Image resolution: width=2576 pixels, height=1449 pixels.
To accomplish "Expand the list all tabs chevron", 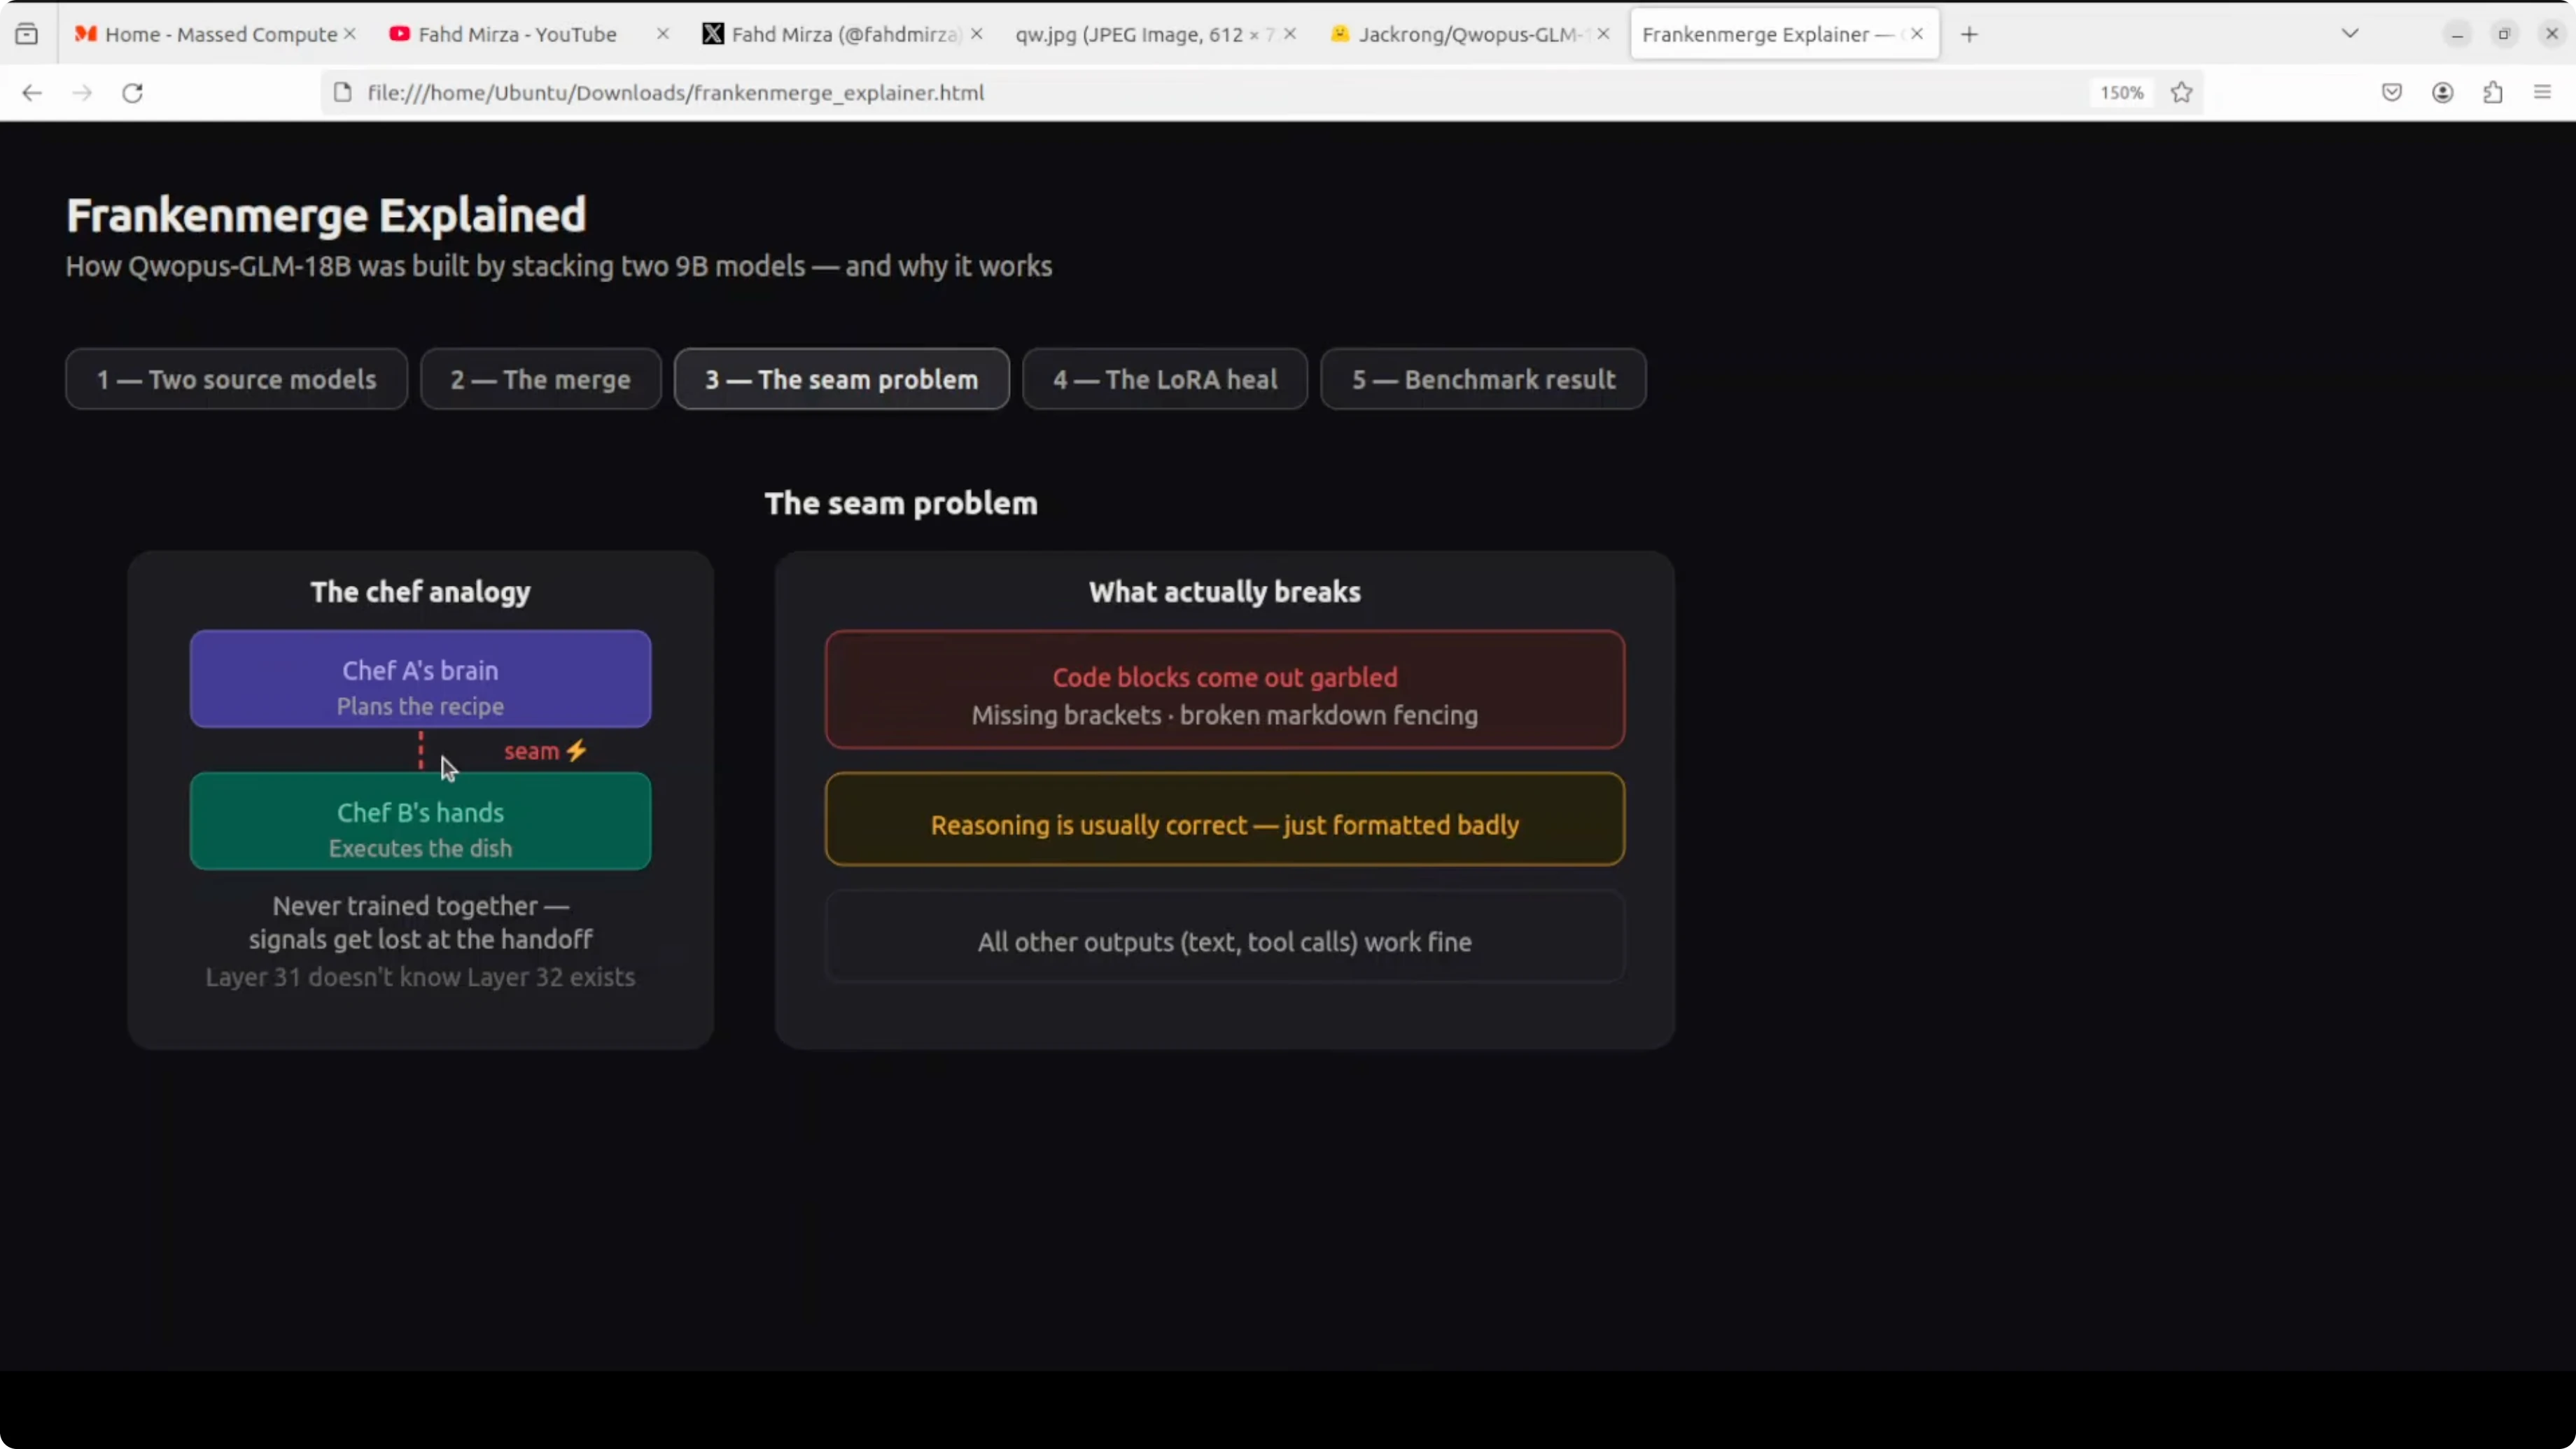I will (2350, 34).
